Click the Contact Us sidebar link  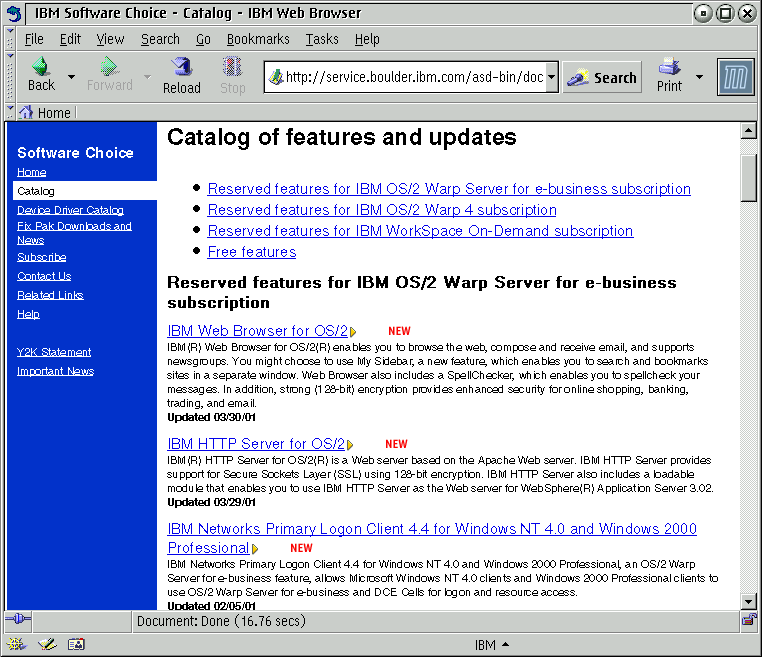click(44, 276)
